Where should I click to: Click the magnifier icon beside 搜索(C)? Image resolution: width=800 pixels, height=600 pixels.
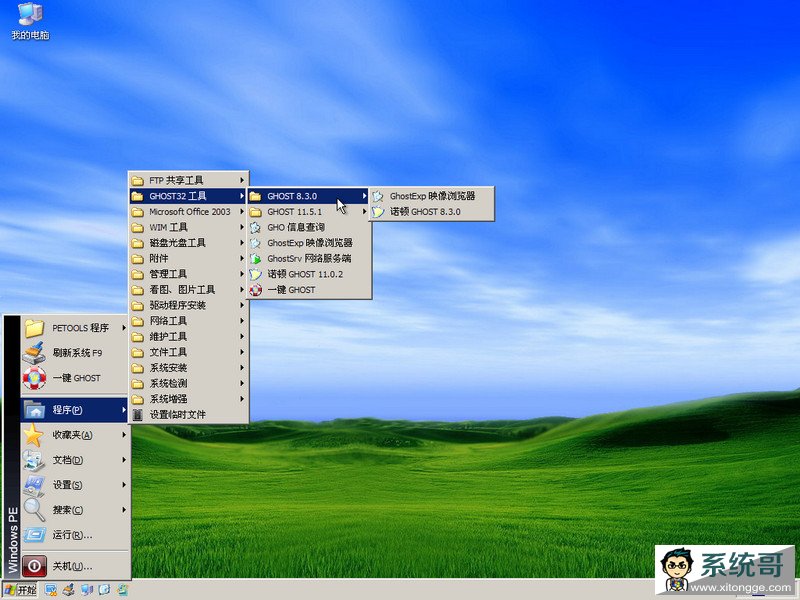point(34,510)
